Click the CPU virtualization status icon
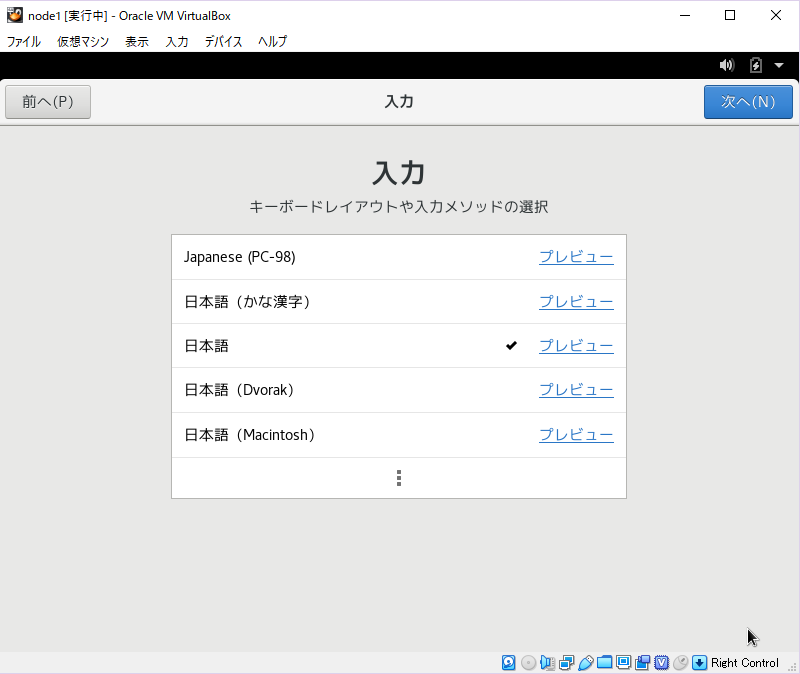 pos(661,662)
